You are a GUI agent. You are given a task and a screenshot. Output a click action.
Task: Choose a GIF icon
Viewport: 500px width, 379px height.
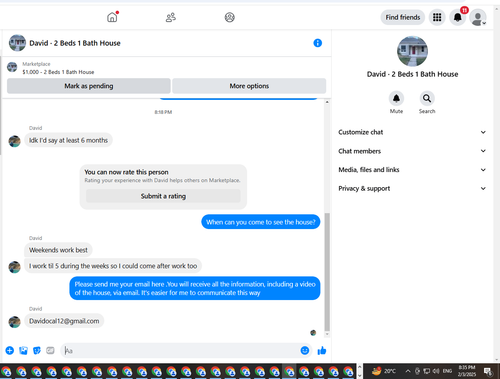click(50, 350)
